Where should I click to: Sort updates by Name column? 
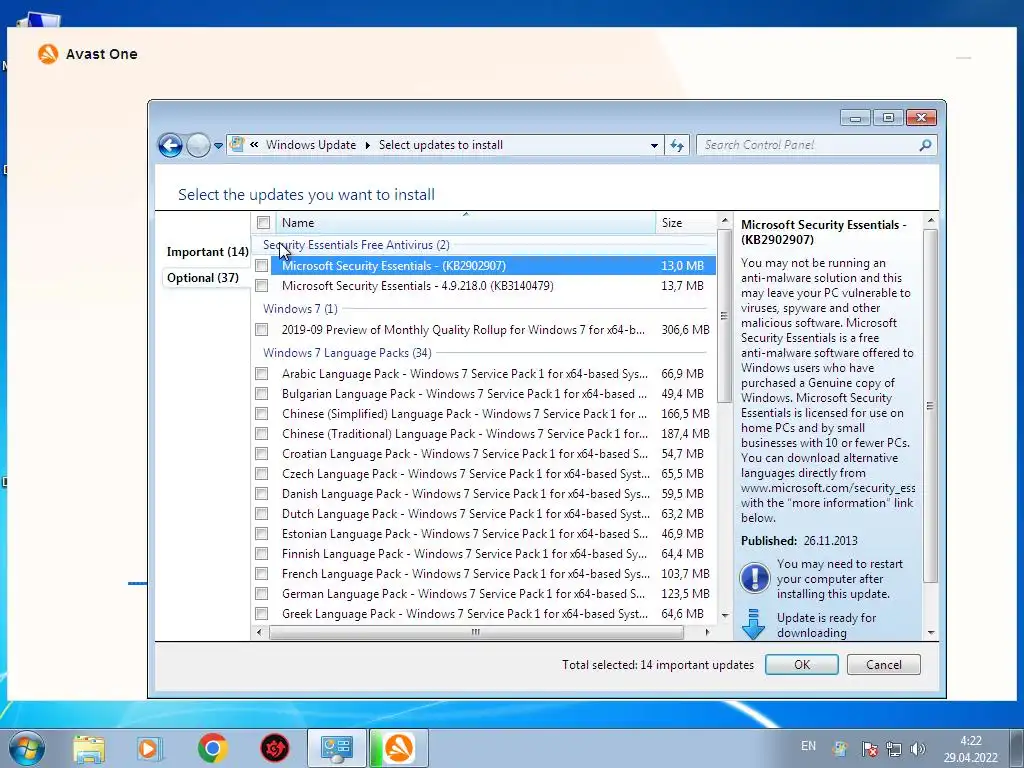466,223
